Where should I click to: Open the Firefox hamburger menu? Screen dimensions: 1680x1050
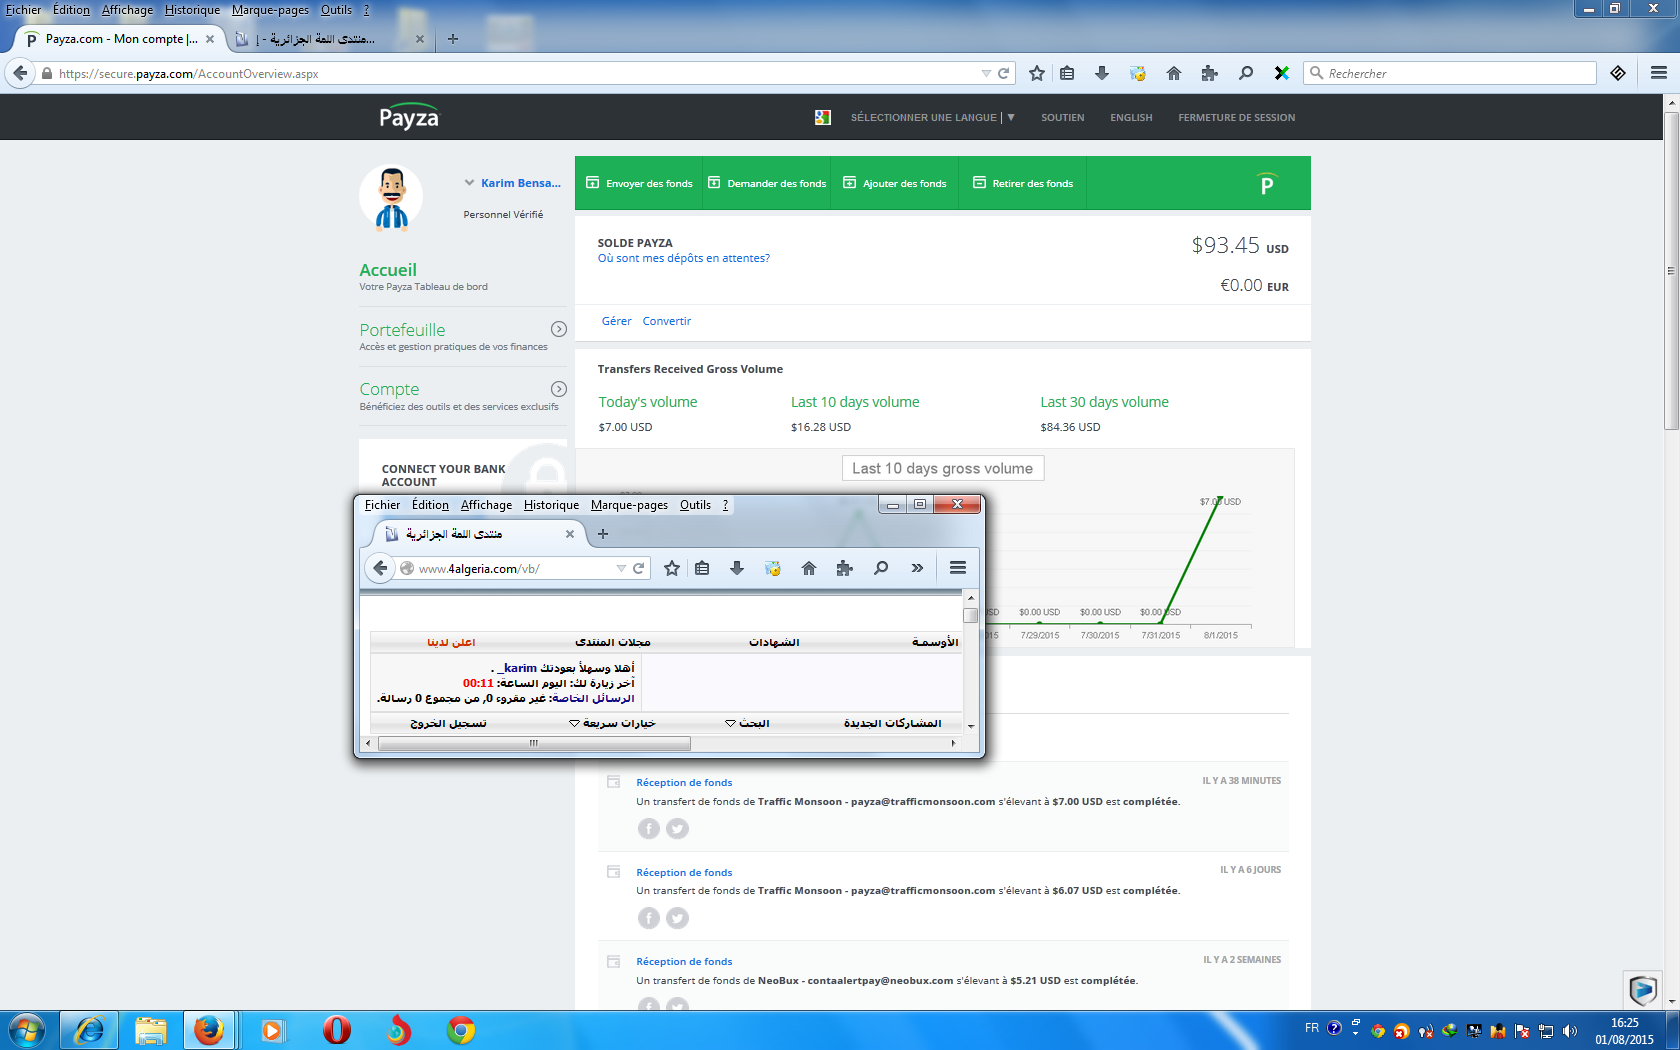tap(1659, 73)
